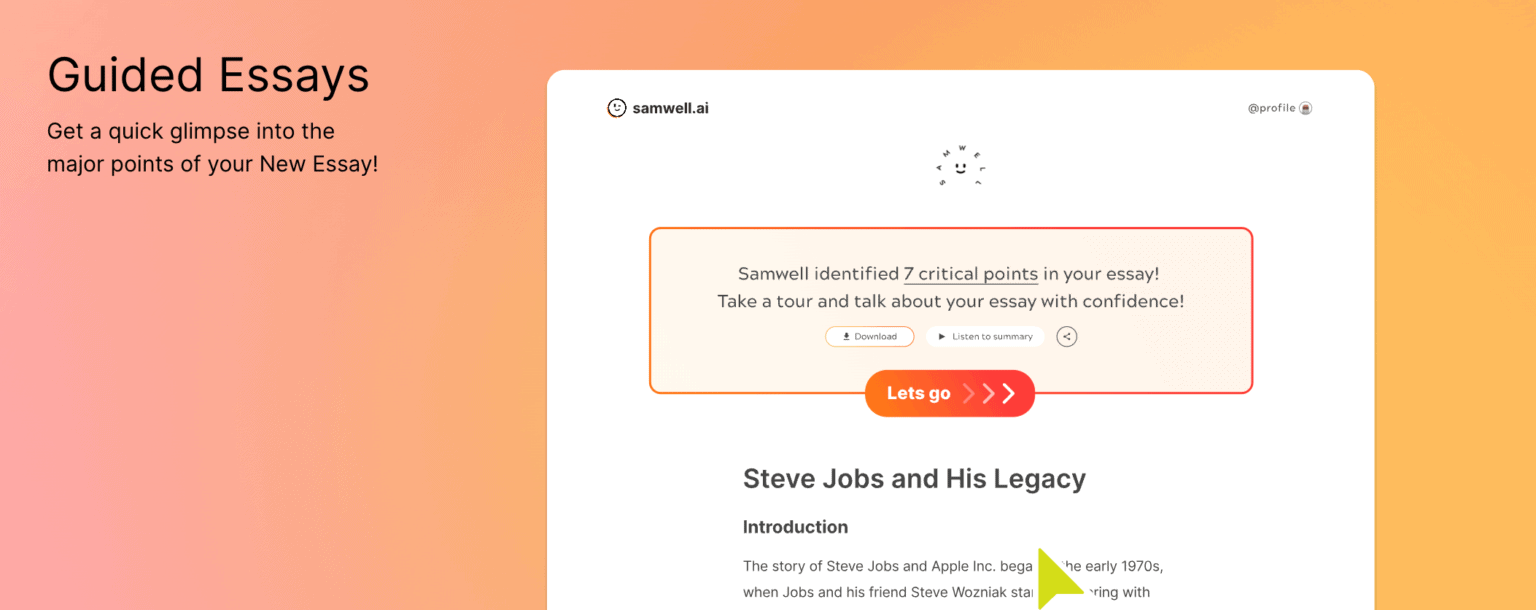Open the share options via circular share icon

[x=1066, y=336]
